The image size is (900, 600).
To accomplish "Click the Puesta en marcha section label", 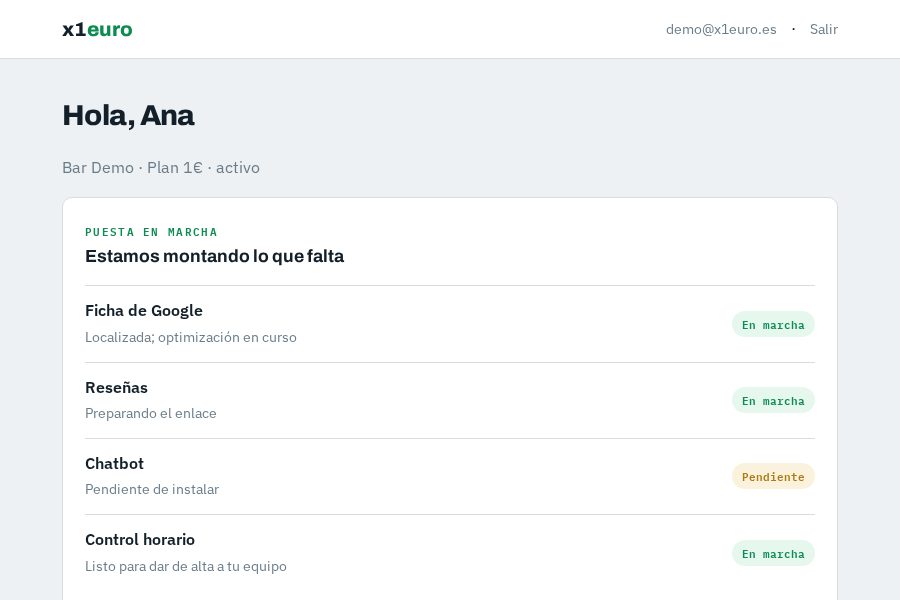I will pyautogui.click(x=151, y=232).
